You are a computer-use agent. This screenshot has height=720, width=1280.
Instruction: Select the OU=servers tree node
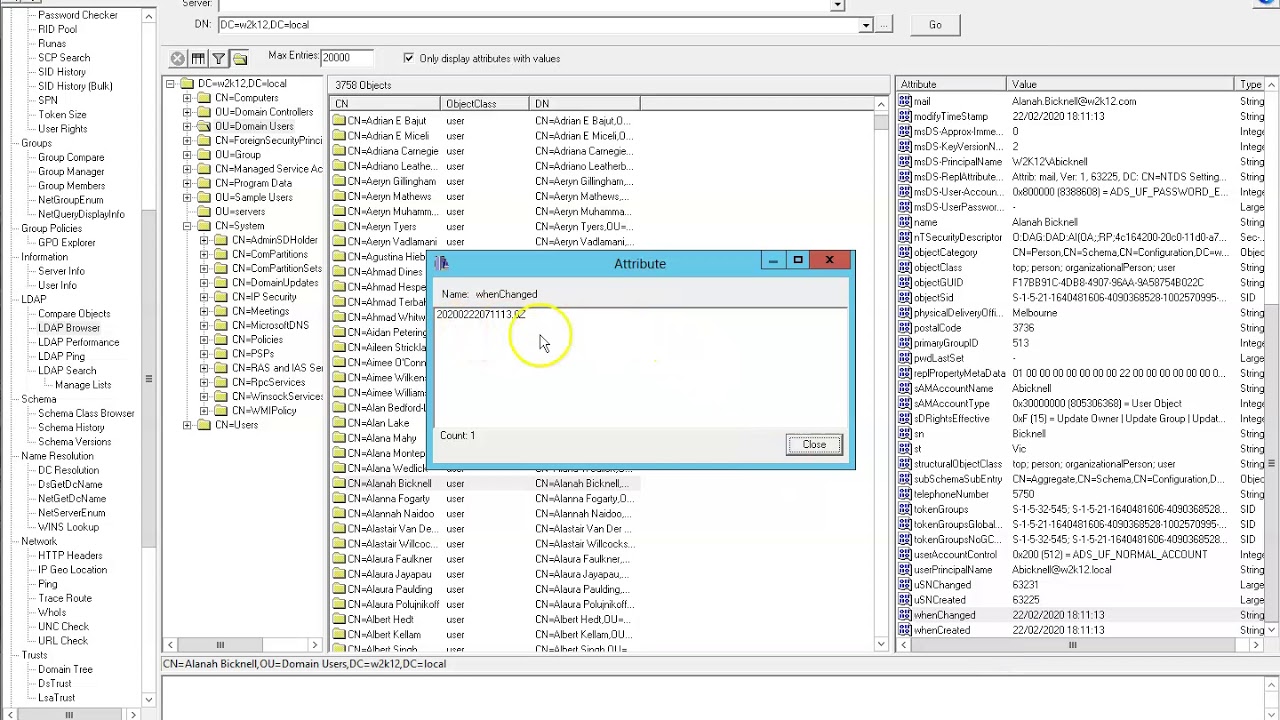(x=240, y=212)
